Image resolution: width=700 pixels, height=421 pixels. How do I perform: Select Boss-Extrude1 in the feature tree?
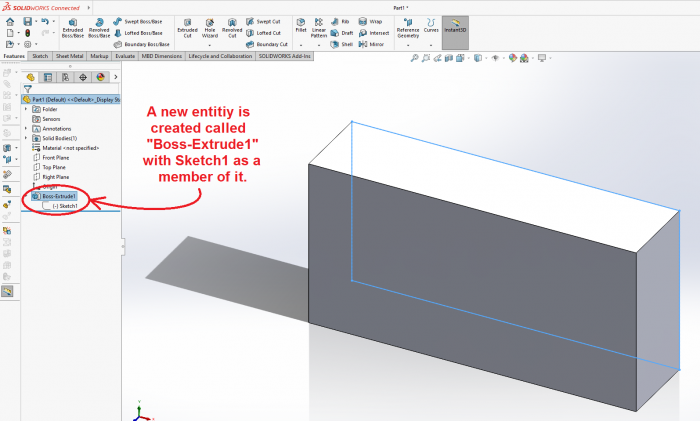pyautogui.click(x=59, y=196)
